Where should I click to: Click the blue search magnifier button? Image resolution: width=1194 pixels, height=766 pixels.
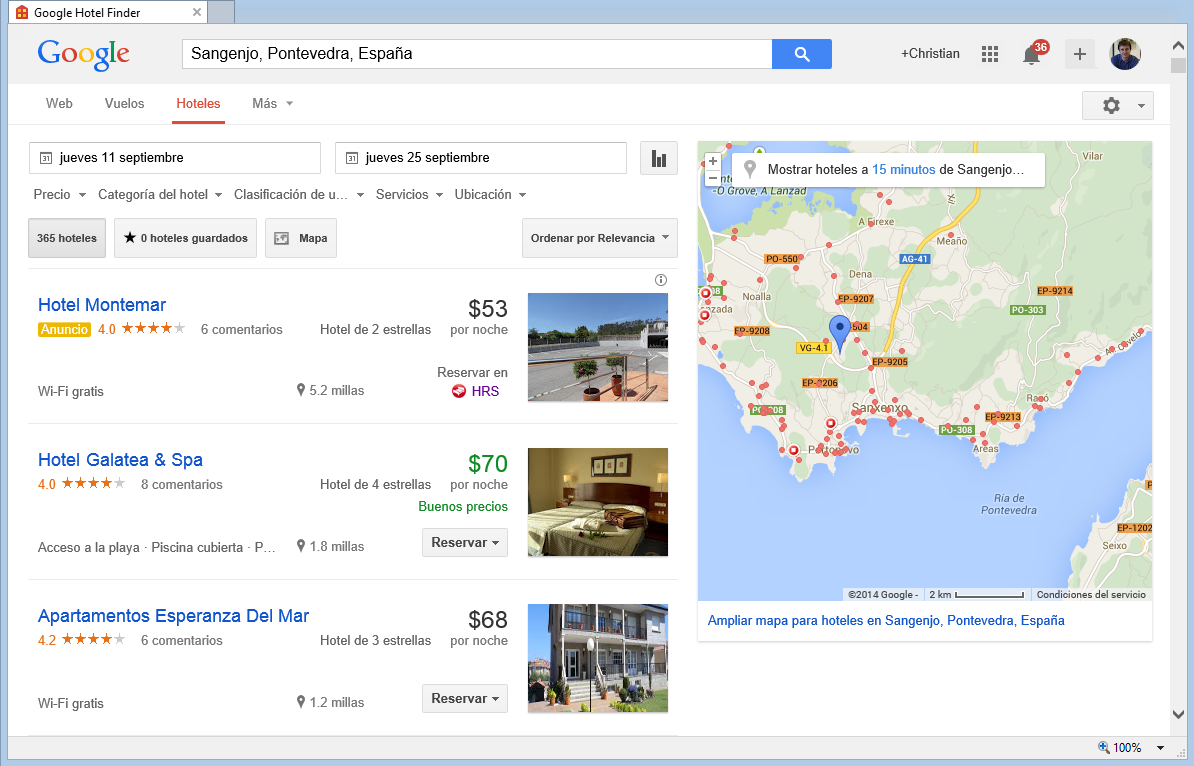pyautogui.click(x=801, y=54)
